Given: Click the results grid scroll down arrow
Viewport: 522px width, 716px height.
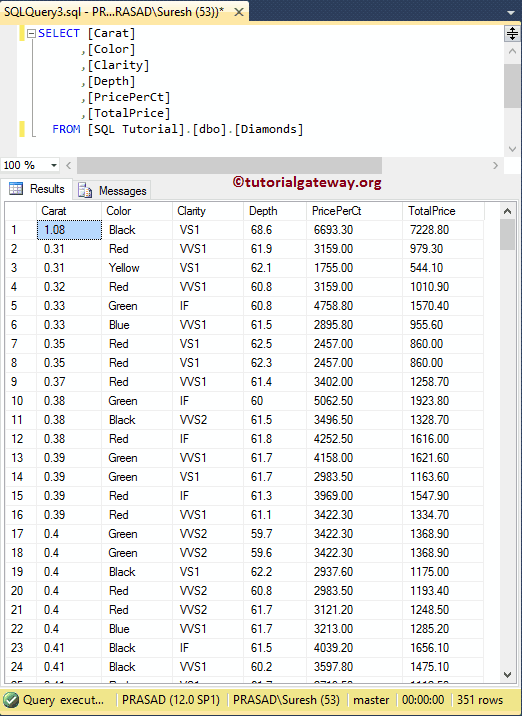Looking at the screenshot, I should pos(507,674).
